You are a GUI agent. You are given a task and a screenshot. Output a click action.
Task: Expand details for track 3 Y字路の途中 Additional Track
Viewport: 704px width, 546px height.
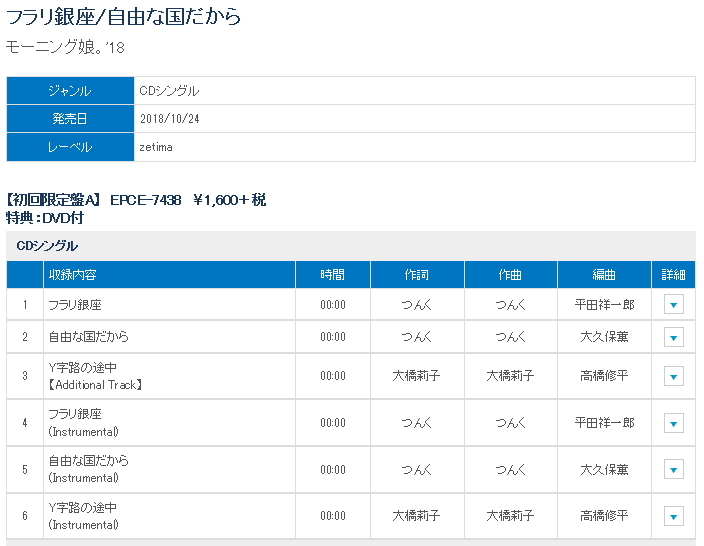[x=673, y=376]
